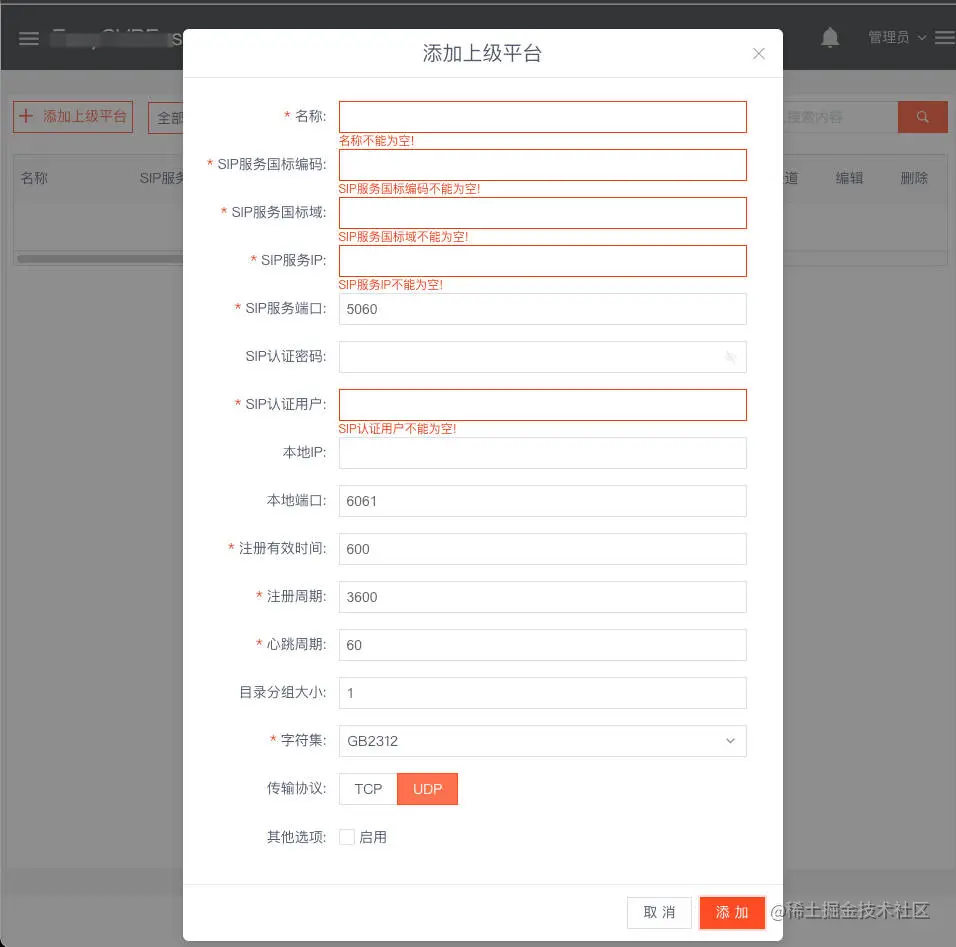Click the 注册周期 field showing 3600
Screen dimensions: 956x947
543,597
